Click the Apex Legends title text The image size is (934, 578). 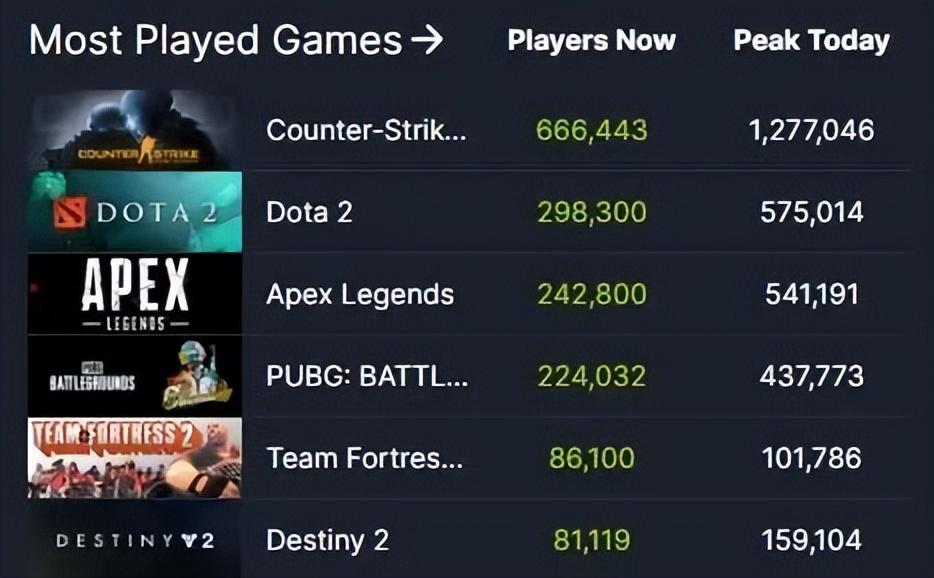[360, 294]
